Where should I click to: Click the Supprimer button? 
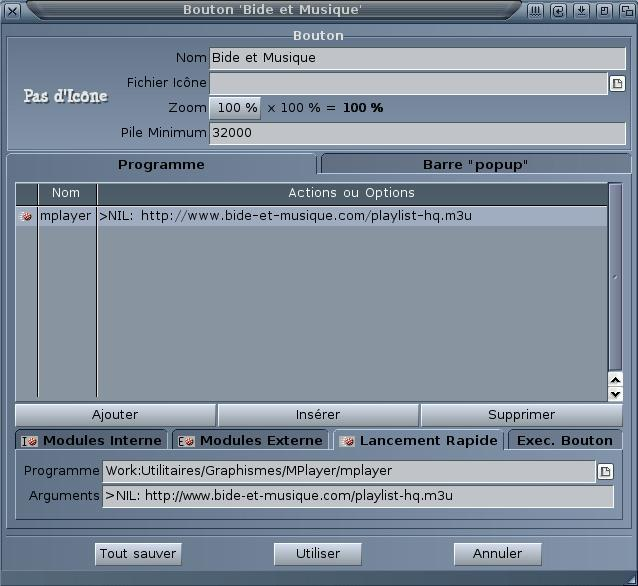tap(522, 415)
